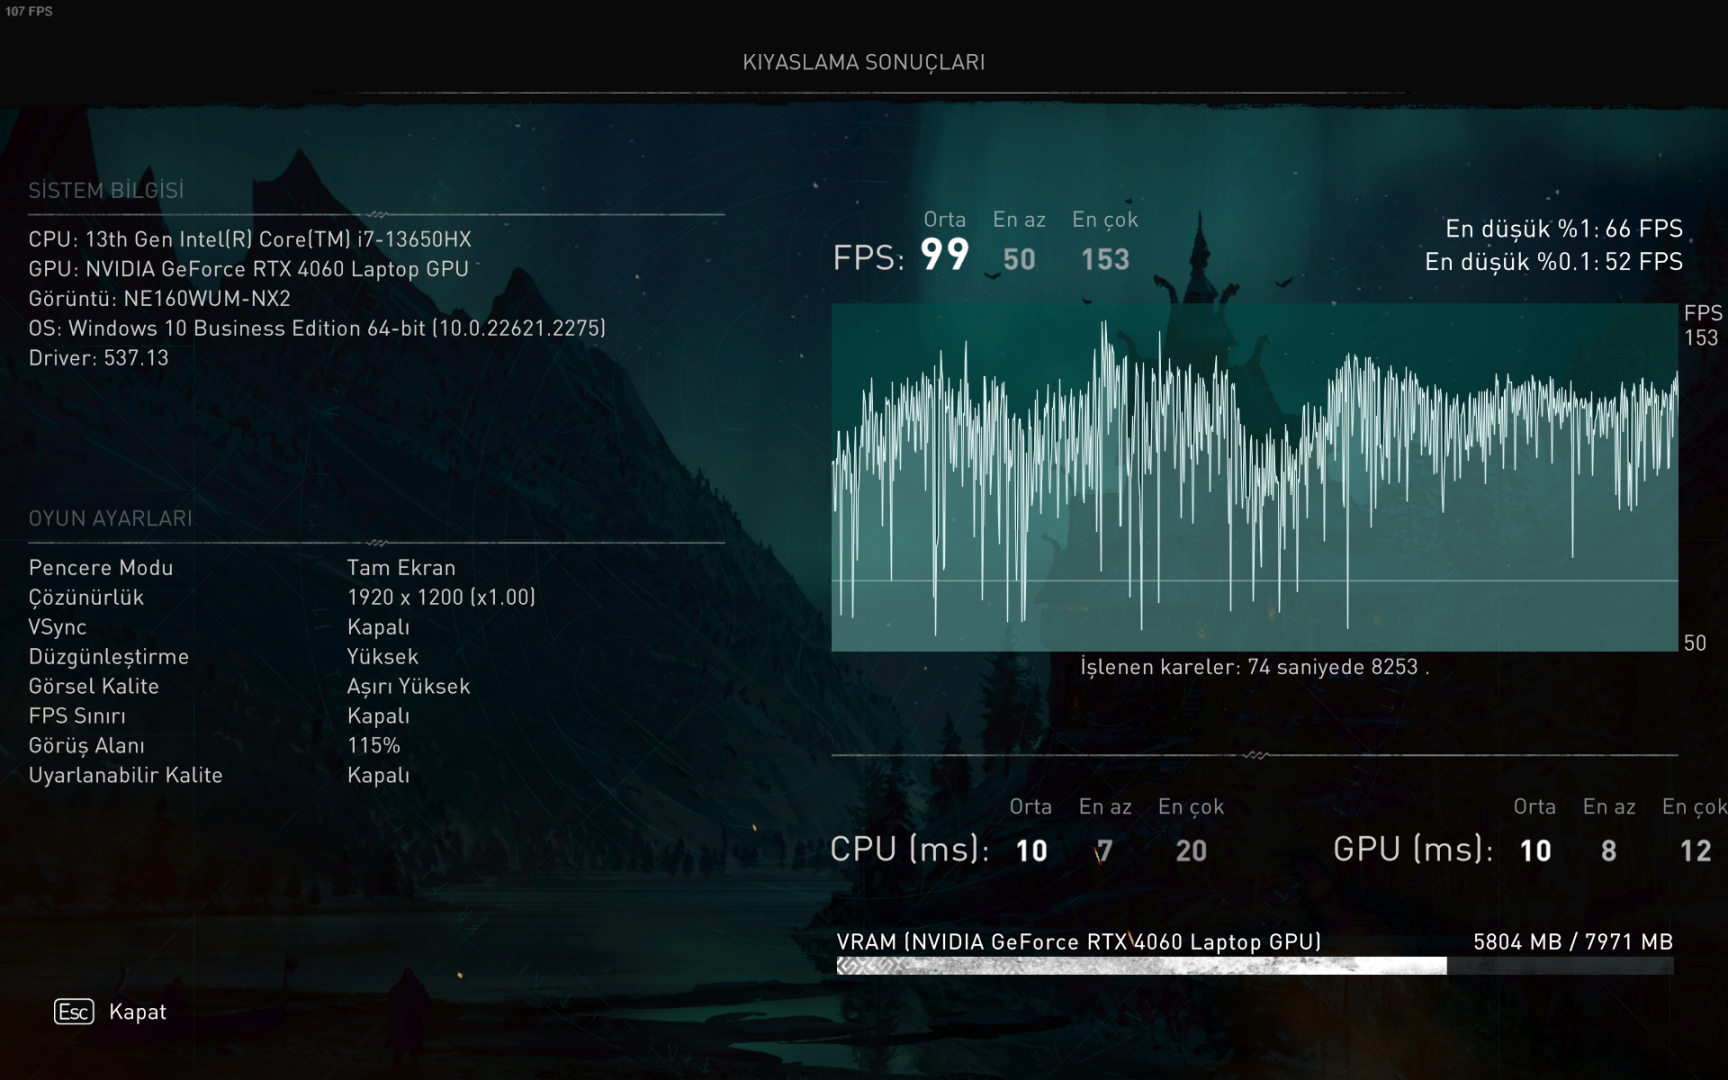Click the En düşük %1 66 FPS text
The width and height of the screenshot is (1728, 1080).
click(1564, 229)
